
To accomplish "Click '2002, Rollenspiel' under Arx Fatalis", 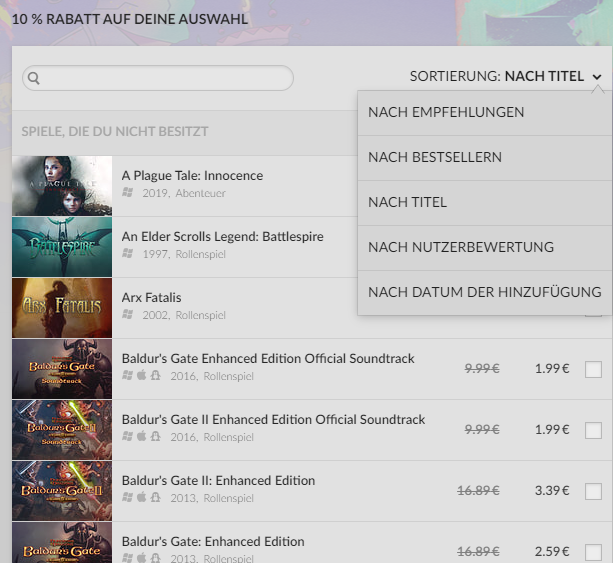I will click(184, 315).
